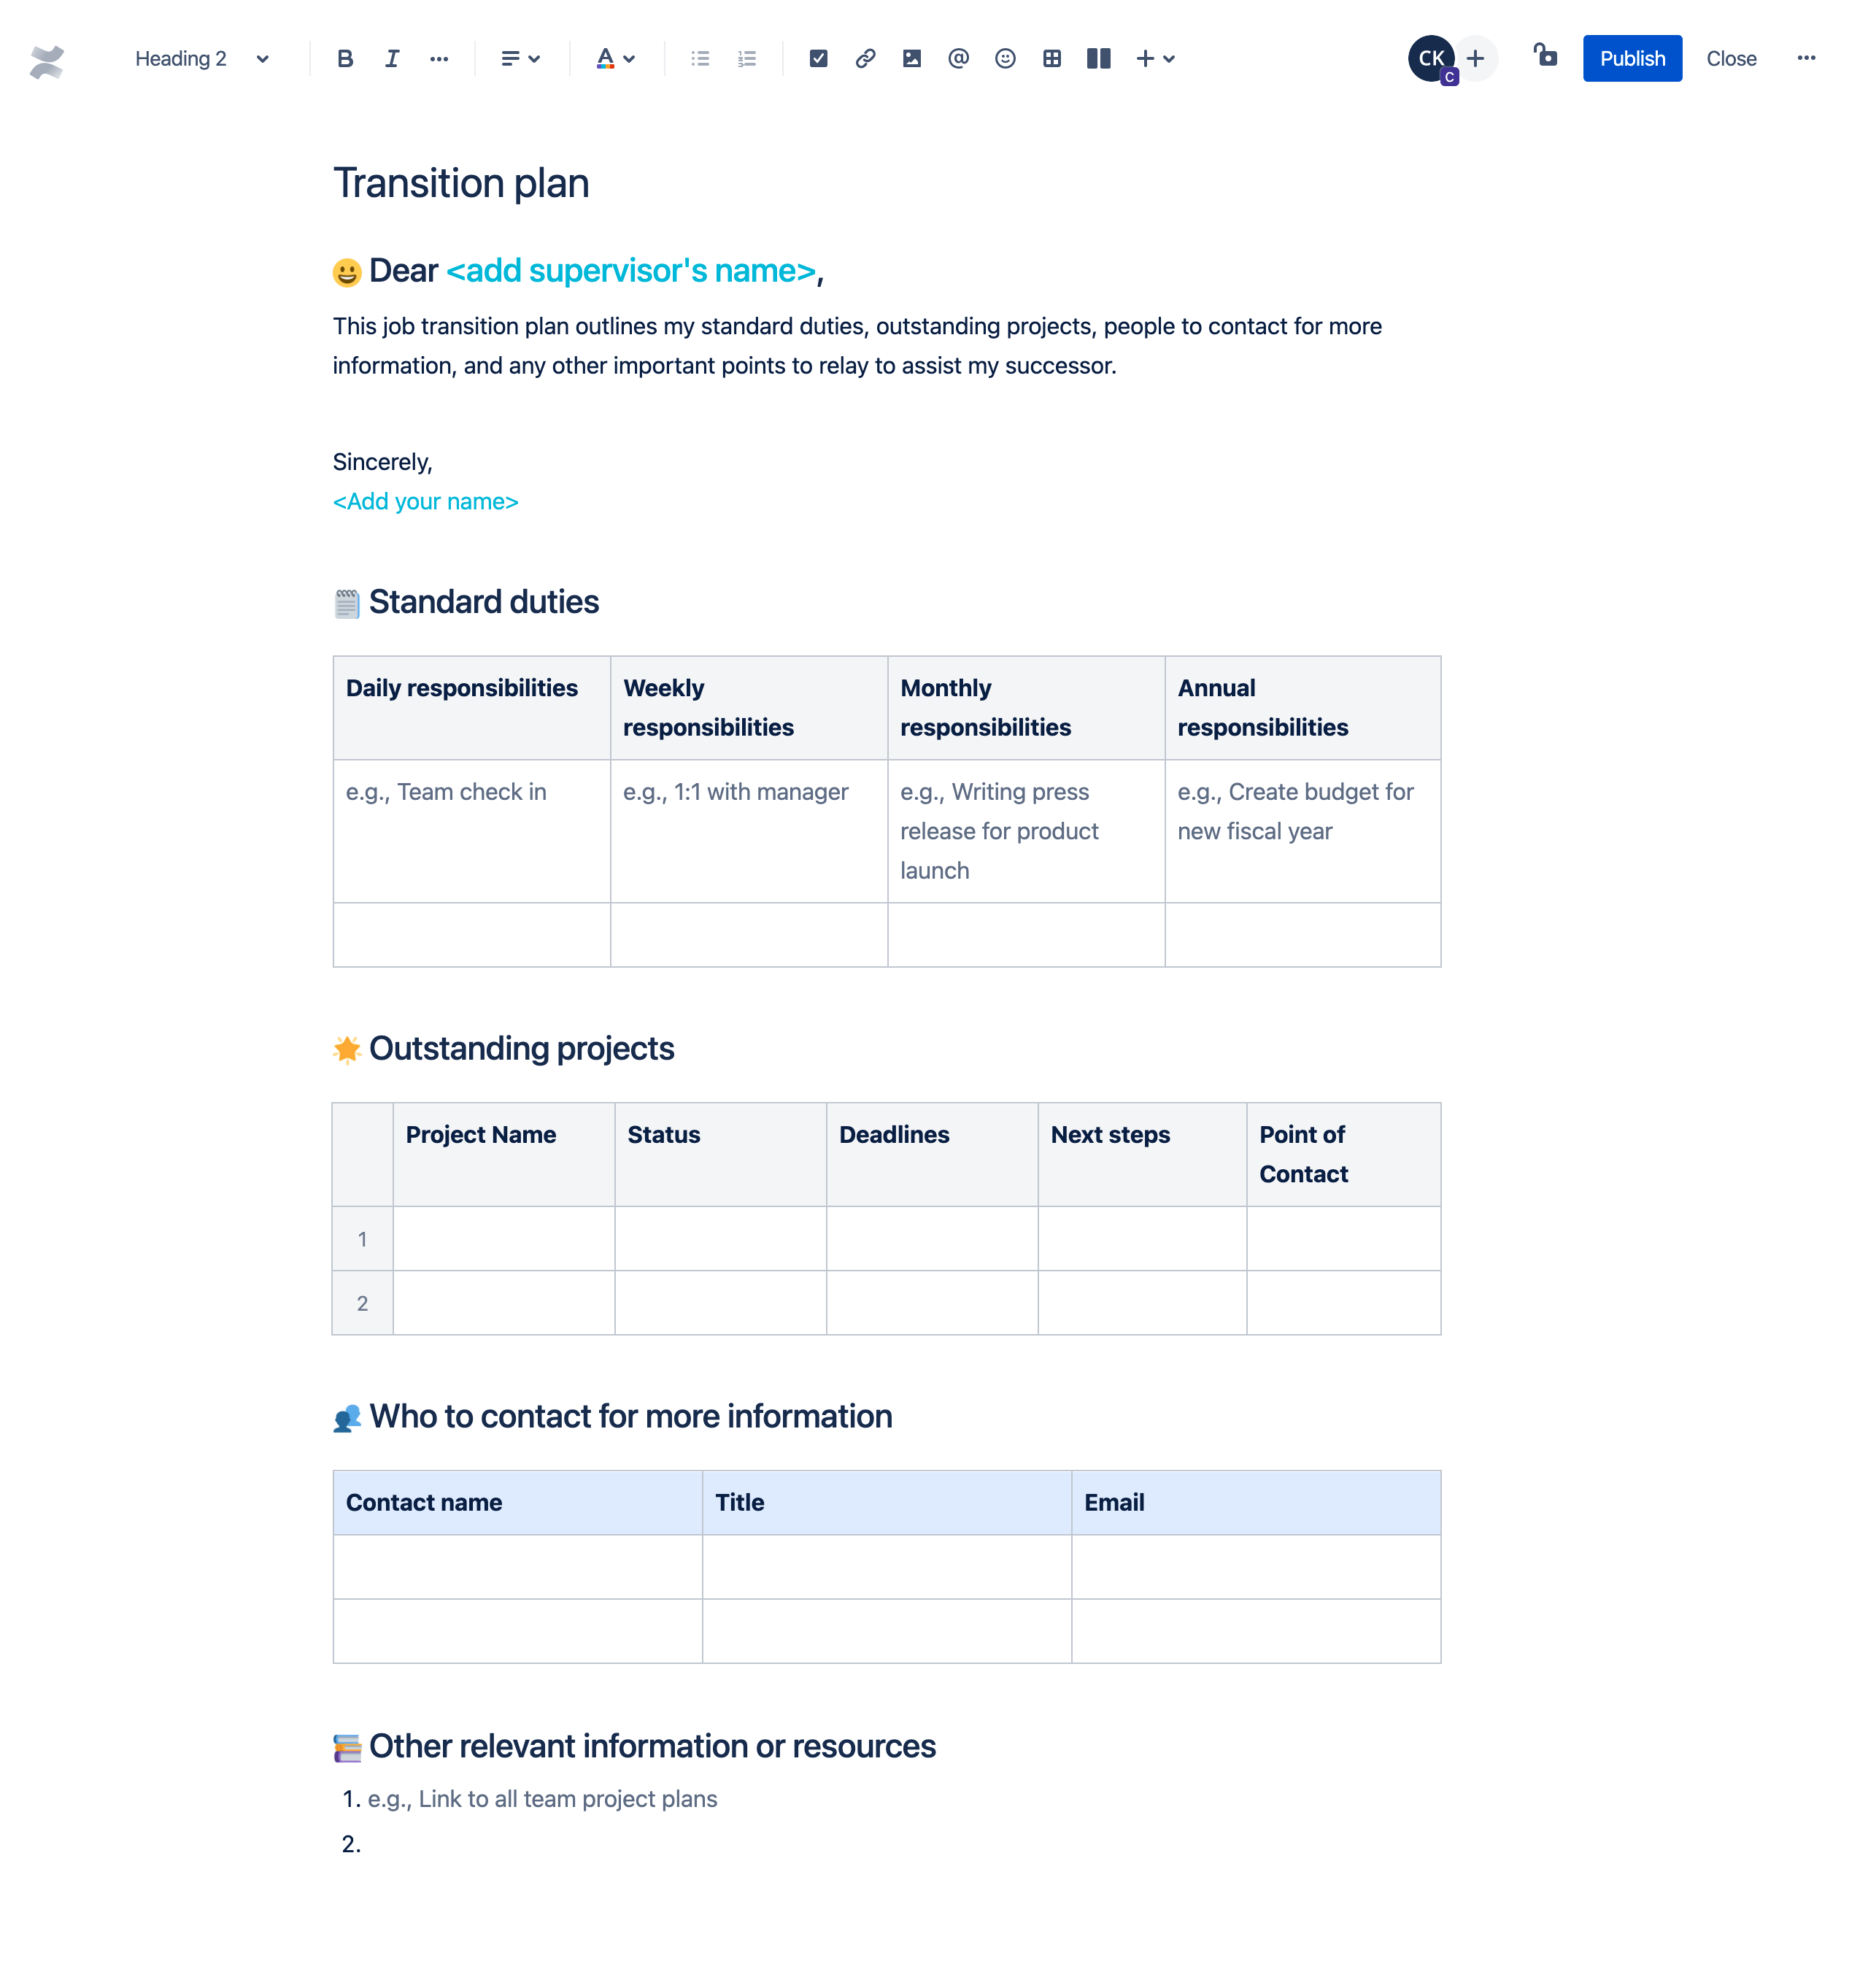1868x1988 pixels.
Task: Click the Publish button
Action: 1631,58
